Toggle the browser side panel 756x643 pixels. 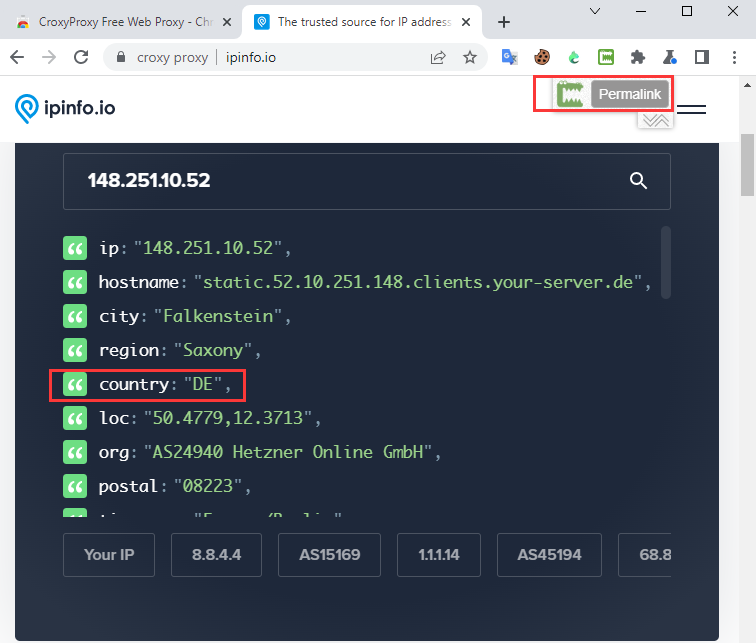(702, 57)
